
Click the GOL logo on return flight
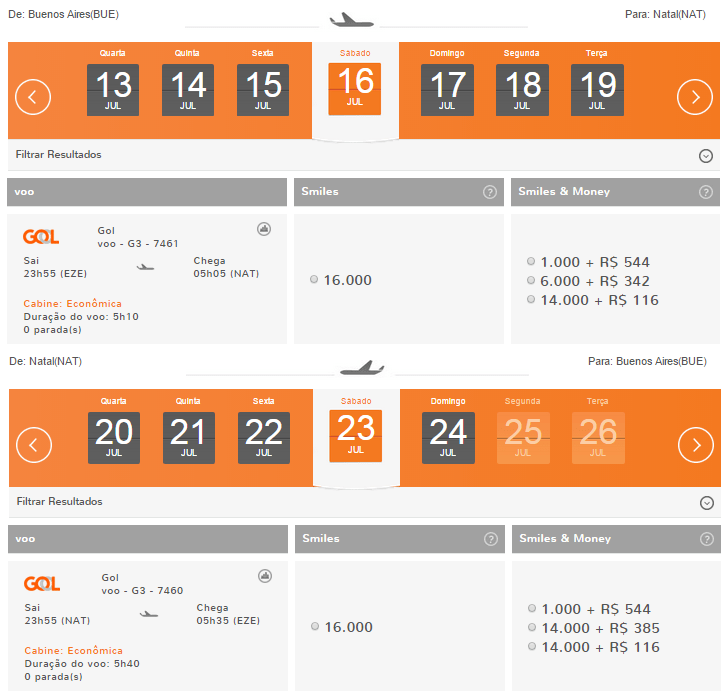pos(42,583)
